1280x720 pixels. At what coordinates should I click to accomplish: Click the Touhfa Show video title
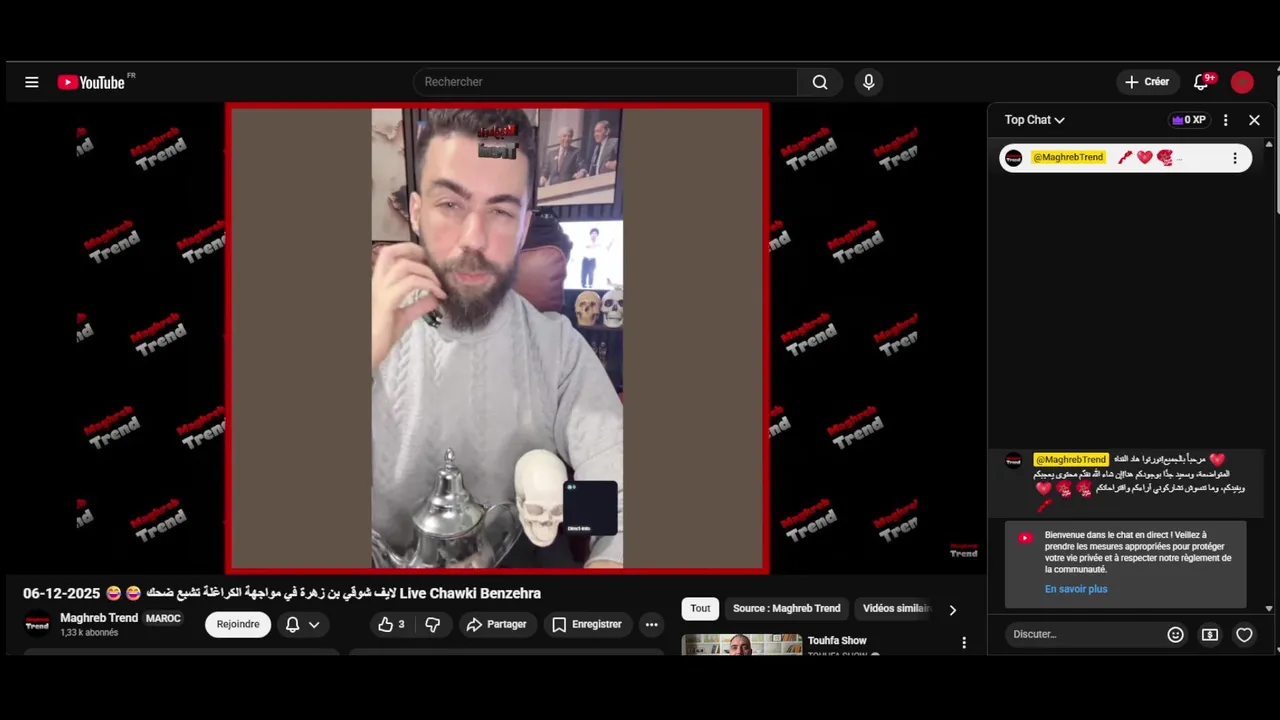(837, 641)
